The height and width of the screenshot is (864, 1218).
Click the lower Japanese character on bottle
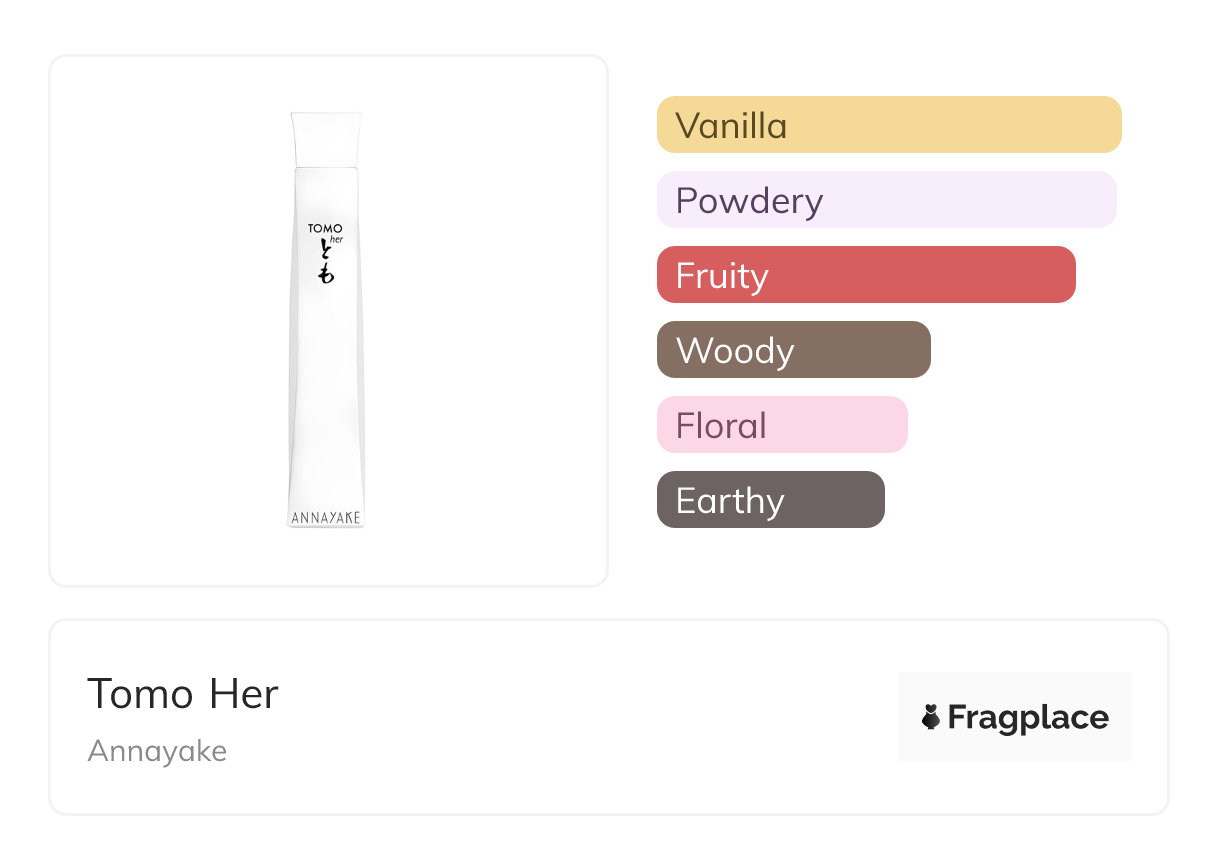tap(326, 273)
